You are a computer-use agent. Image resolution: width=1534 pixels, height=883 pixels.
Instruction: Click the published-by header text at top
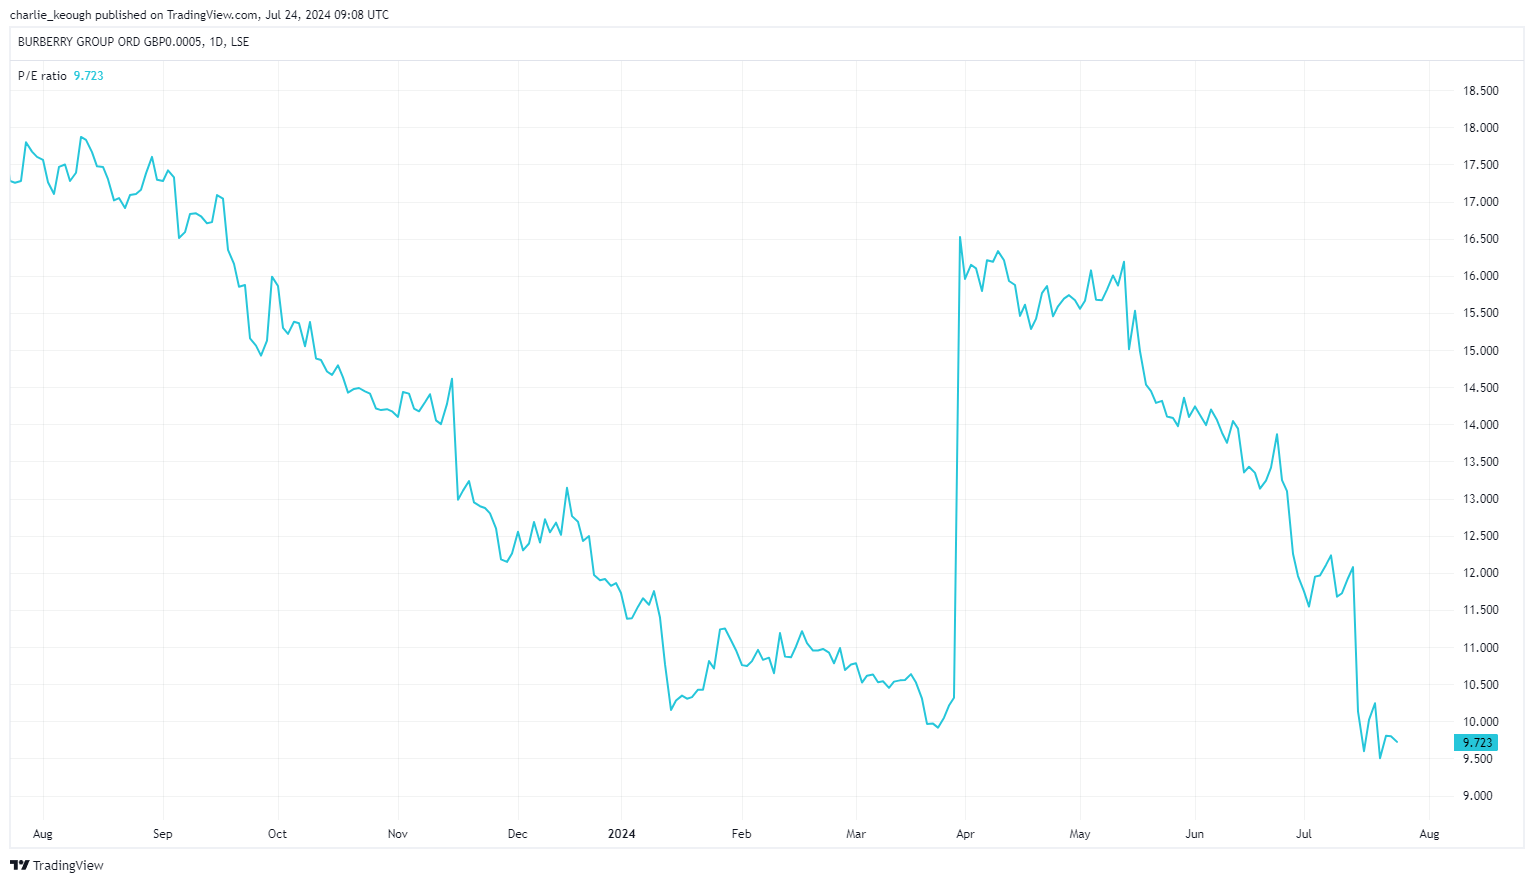(x=199, y=15)
